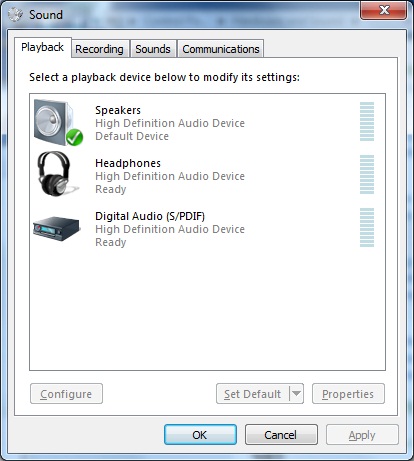
Task: Click the Speakers volume level meter
Action: pos(367,122)
